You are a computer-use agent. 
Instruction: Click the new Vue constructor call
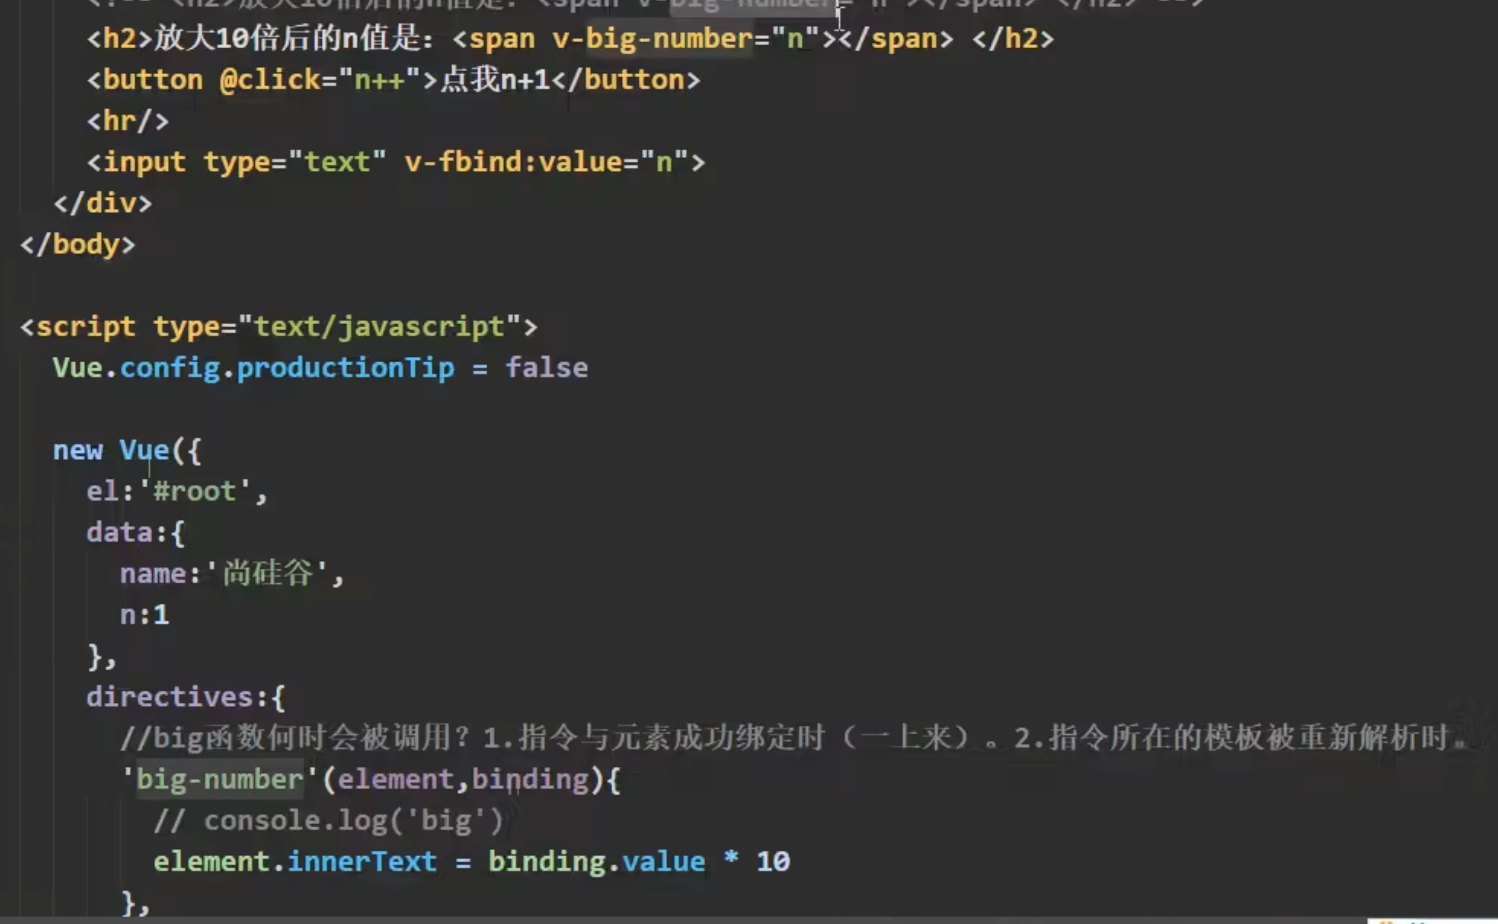coord(118,450)
